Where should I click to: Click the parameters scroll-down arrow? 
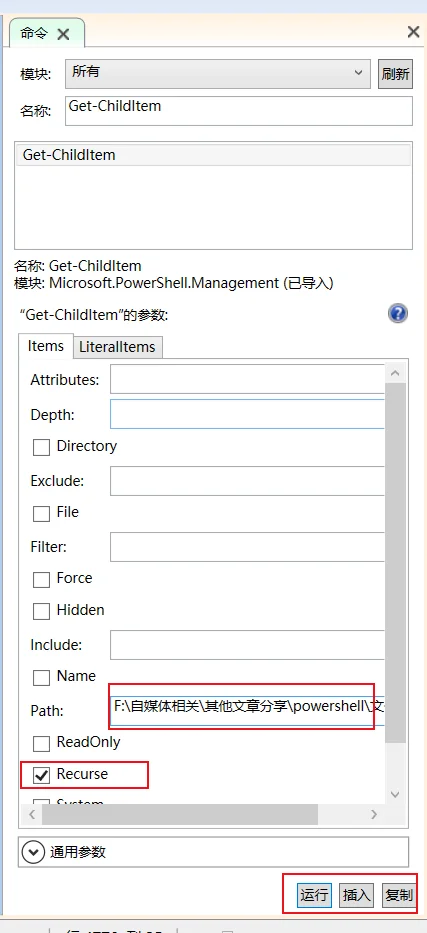[x=395, y=794]
